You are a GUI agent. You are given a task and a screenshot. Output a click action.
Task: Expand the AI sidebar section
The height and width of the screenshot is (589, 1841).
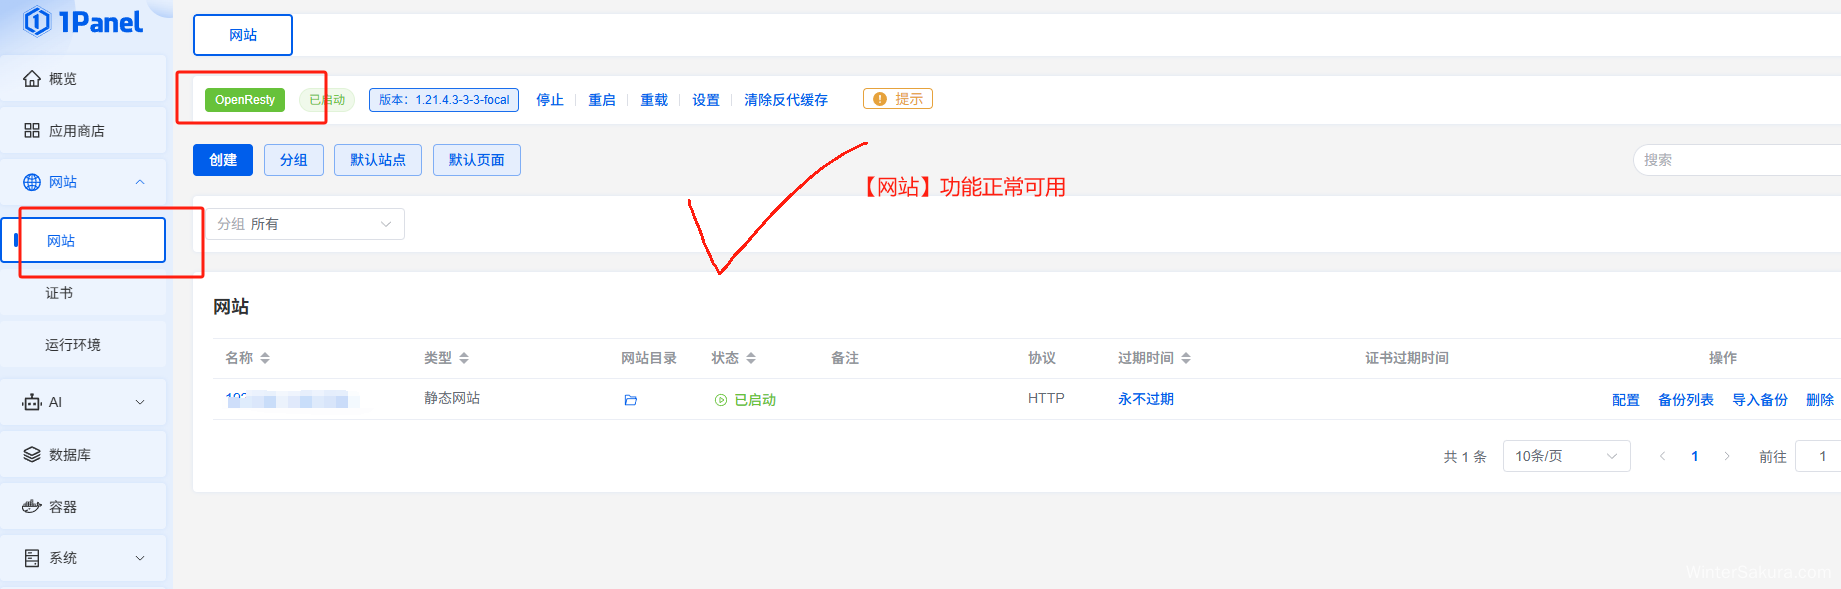(140, 402)
